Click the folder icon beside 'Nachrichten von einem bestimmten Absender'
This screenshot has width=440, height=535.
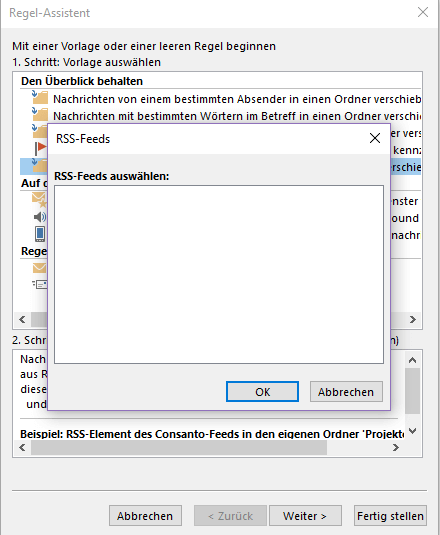40,97
